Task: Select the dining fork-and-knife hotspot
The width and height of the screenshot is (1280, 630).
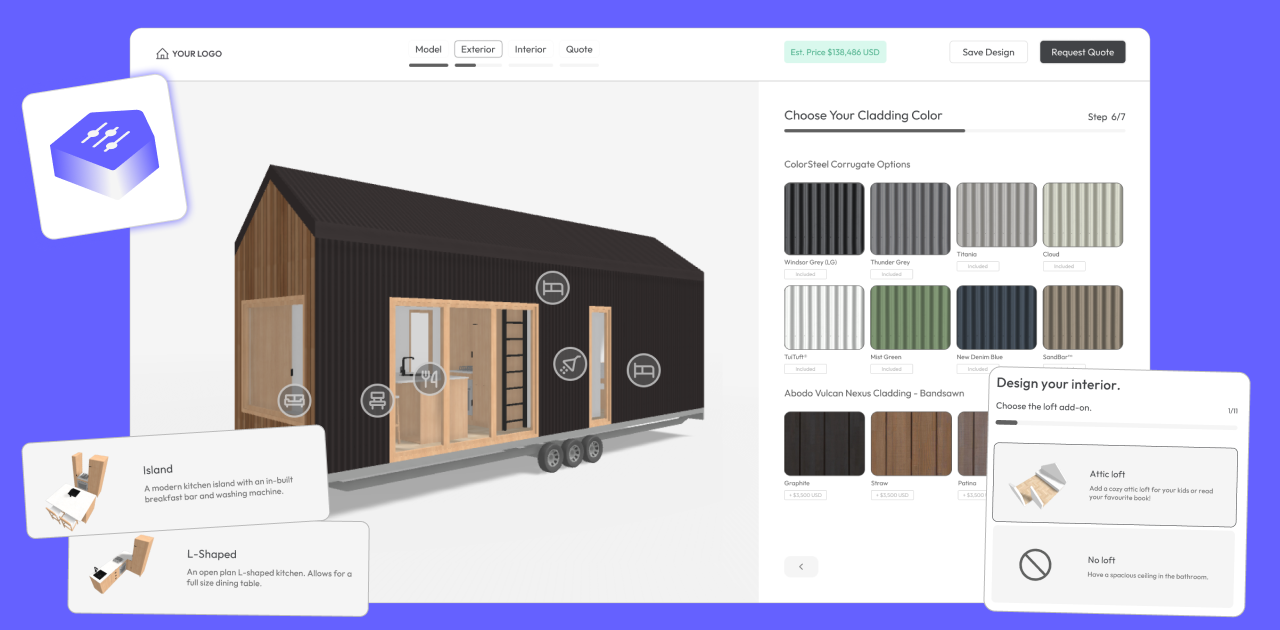Action: pos(431,380)
